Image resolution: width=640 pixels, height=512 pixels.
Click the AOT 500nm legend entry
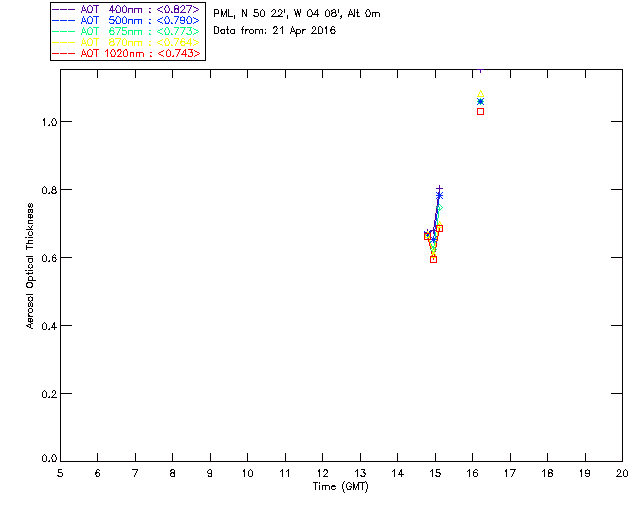[x=126, y=20]
